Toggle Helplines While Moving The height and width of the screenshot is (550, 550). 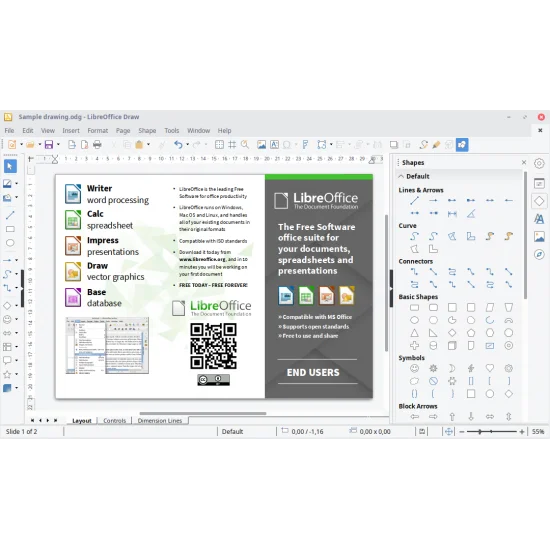pyautogui.click(x=232, y=145)
